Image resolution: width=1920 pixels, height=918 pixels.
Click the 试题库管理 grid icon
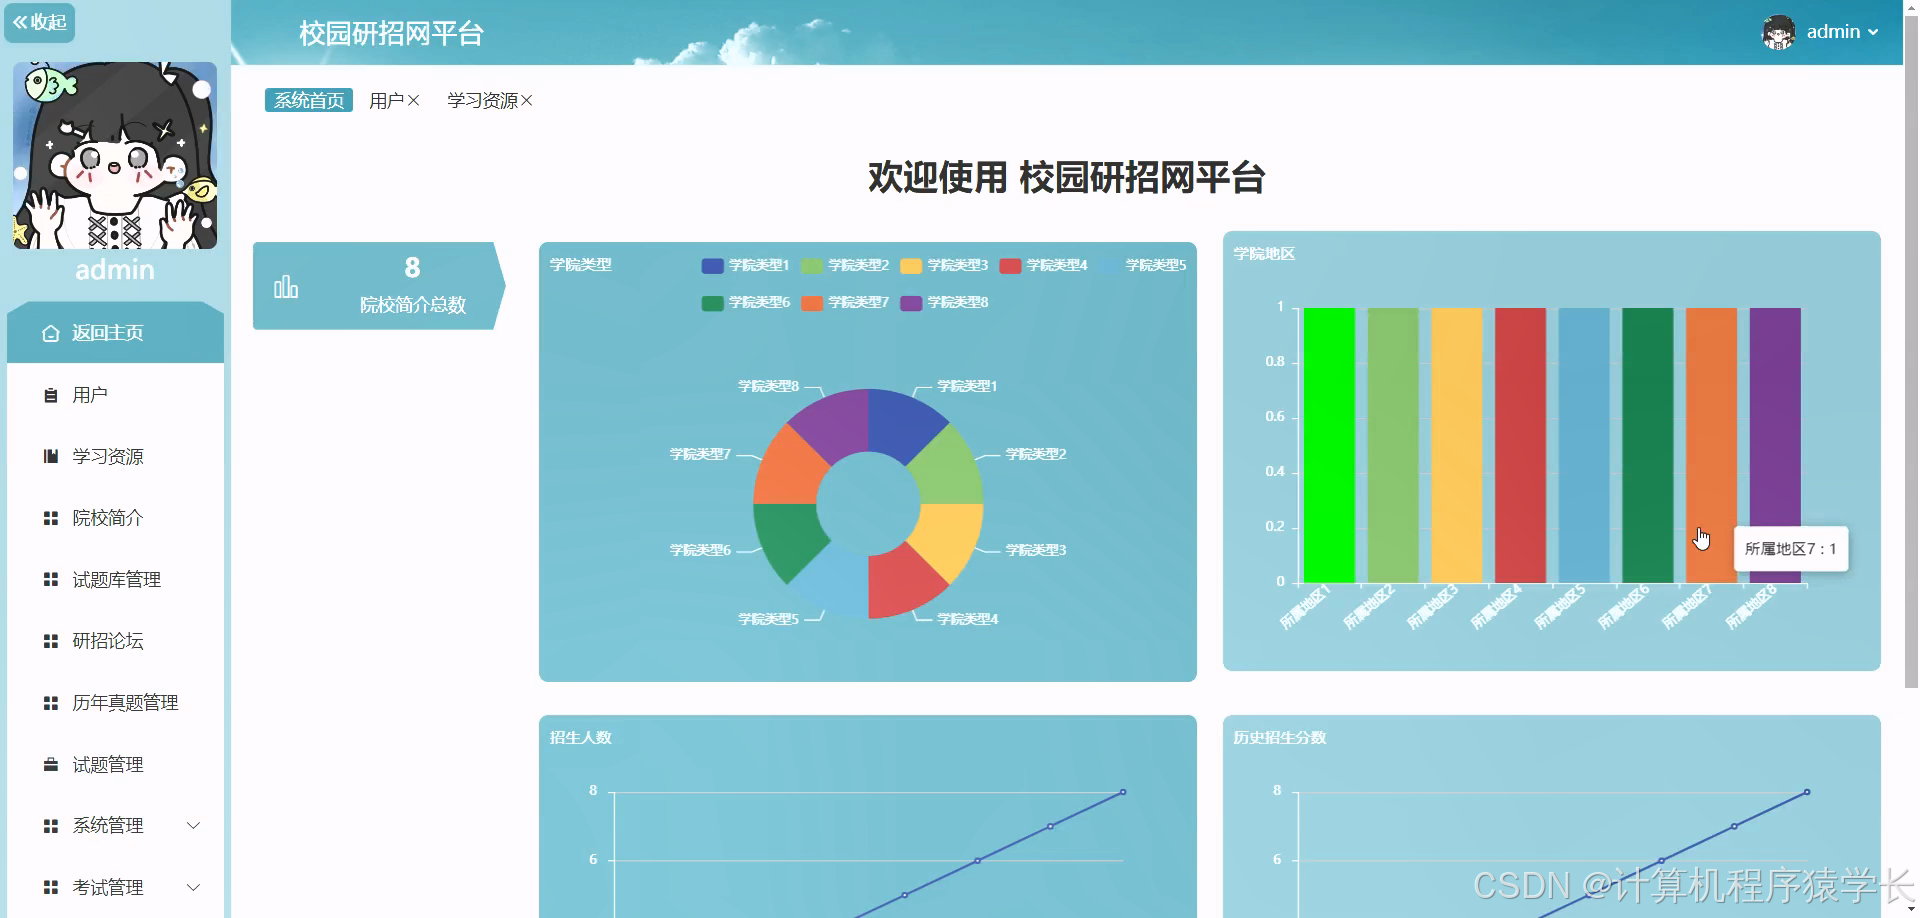[x=51, y=579]
